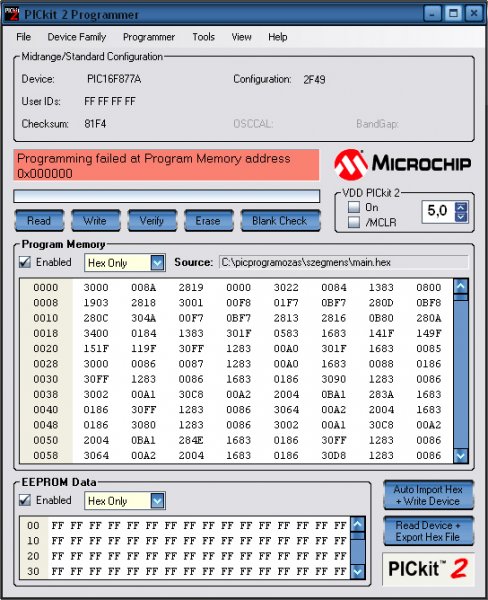The width and height of the screenshot is (488, 600).
Task: Click the Configuration value 2F49
Action: coord(314,80)
